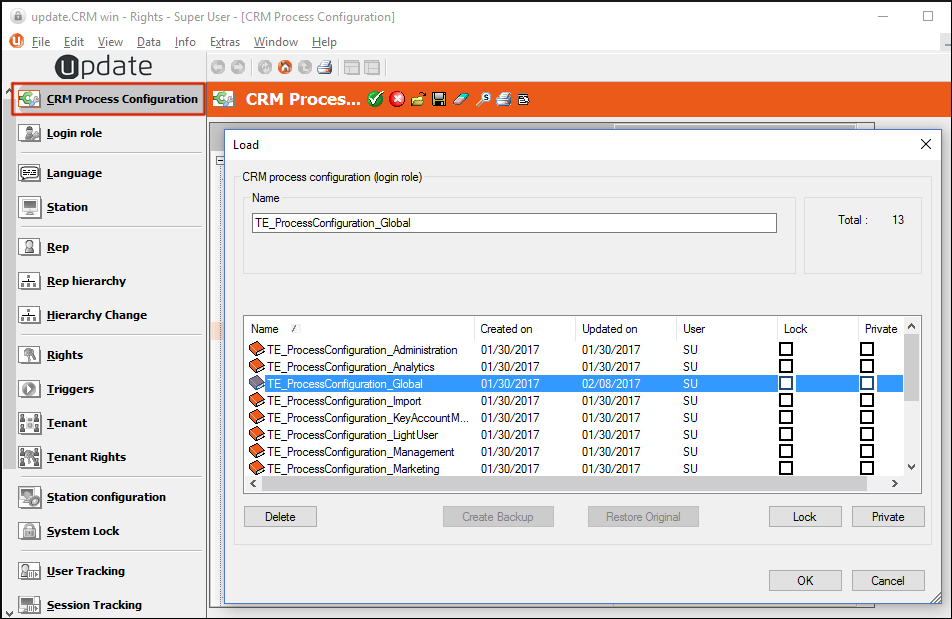The width and height of the screenshot is (952, 619).
Task: Click the Print icon in the top gray toolbar
Action: click(x=325, y=67)
